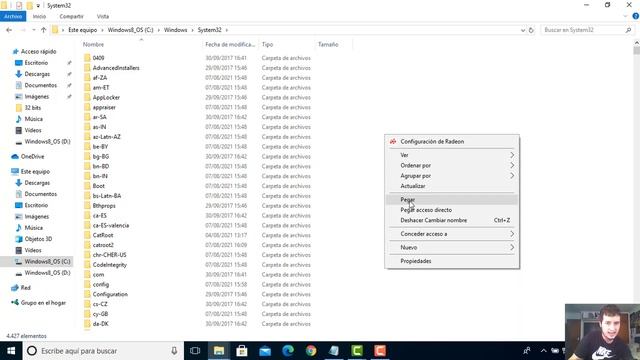Click the Música note icon under Acceso rápido
Viewport: 640px width, 360px height.
pos(18,119)
